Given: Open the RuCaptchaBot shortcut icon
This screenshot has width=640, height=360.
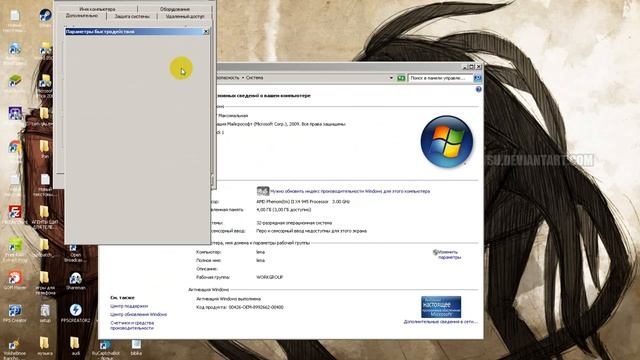Looking at the screenshot, I should coord(105,345).
